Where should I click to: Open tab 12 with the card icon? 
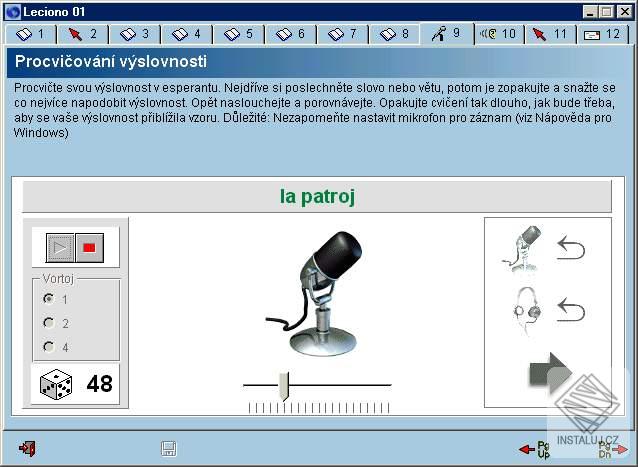click(603, 34)
